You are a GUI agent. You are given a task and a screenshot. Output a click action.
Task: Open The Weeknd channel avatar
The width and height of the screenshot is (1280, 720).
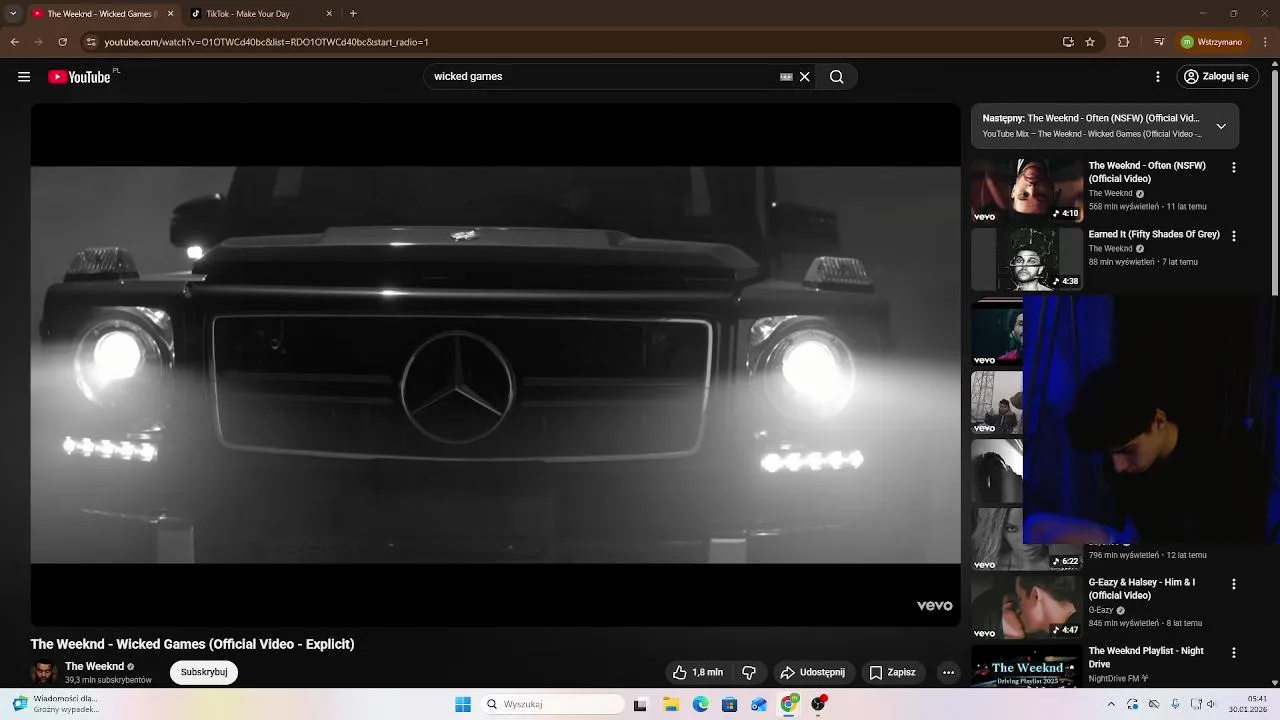click(x=43, y=673)
